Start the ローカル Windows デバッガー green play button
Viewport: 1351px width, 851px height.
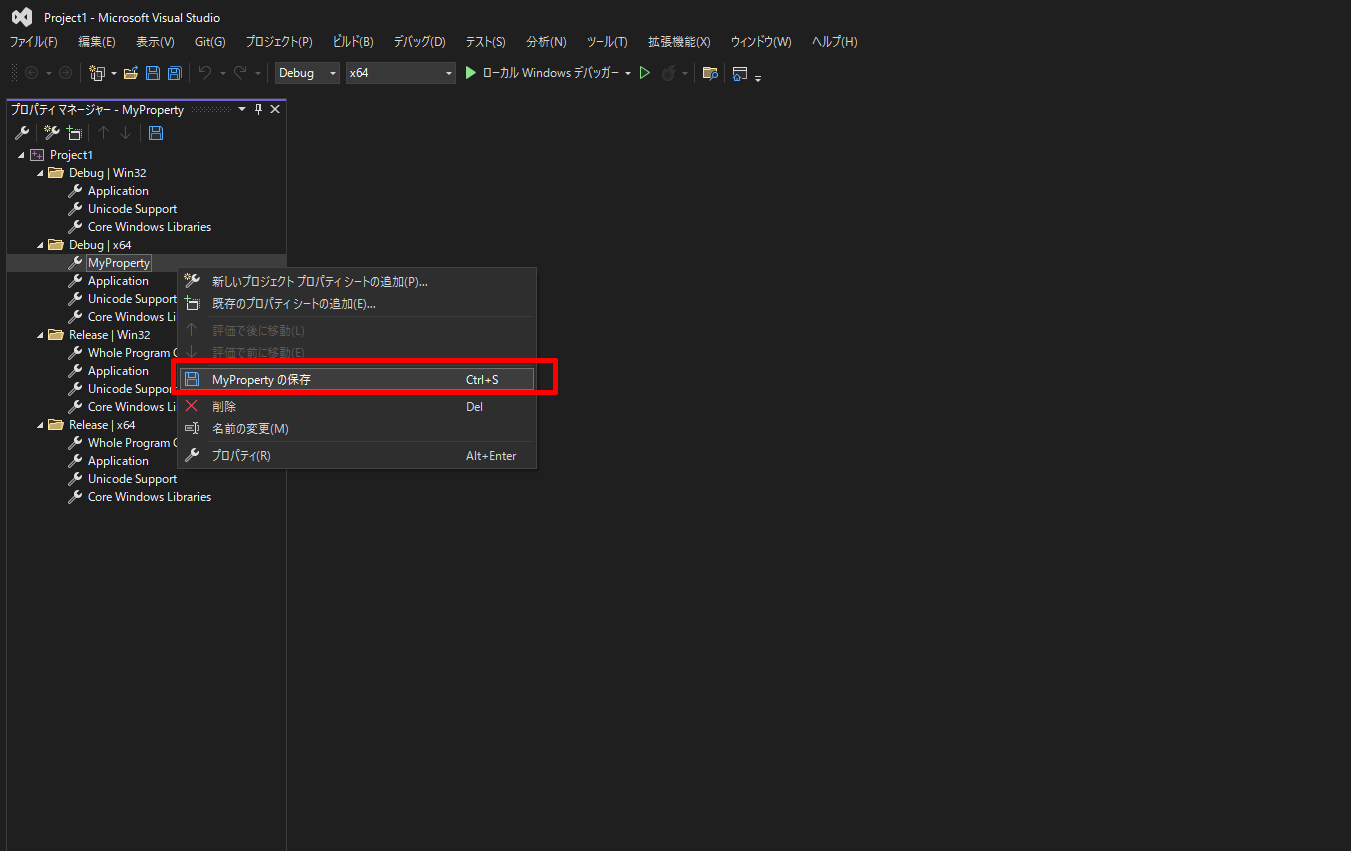click(471, 73)
